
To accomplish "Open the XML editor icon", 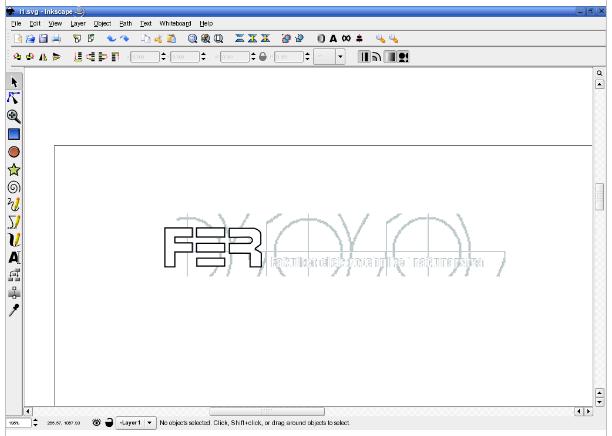I will (x=346, y=38).
